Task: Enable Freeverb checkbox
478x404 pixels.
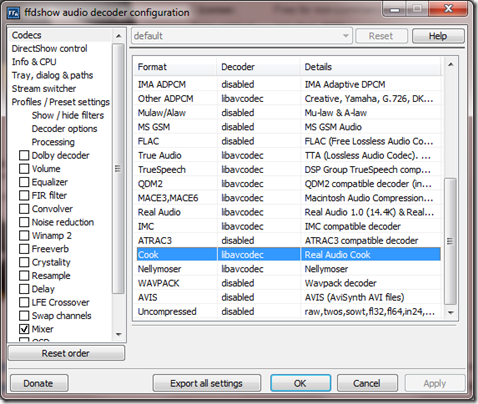Action: pyautogui.click(x=24, y=249)
